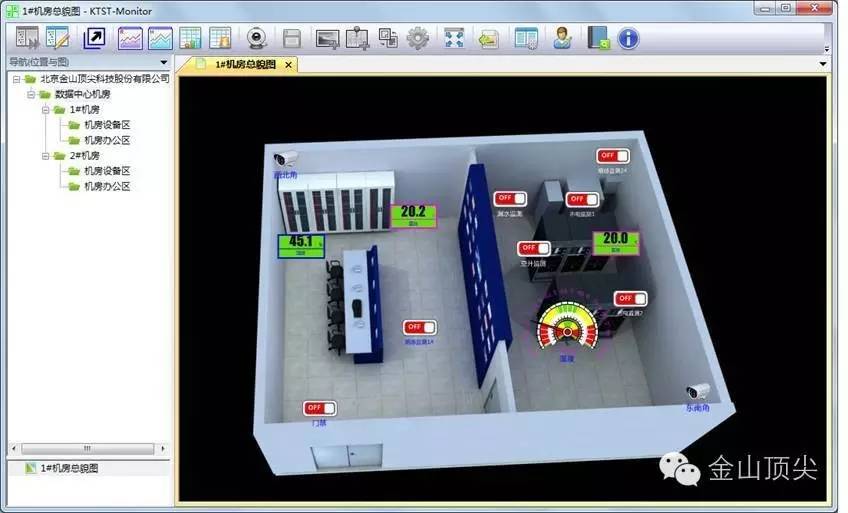
Task: Click the user account icon in toolbar
Action: pyautogui.click(x=563, y=39)
